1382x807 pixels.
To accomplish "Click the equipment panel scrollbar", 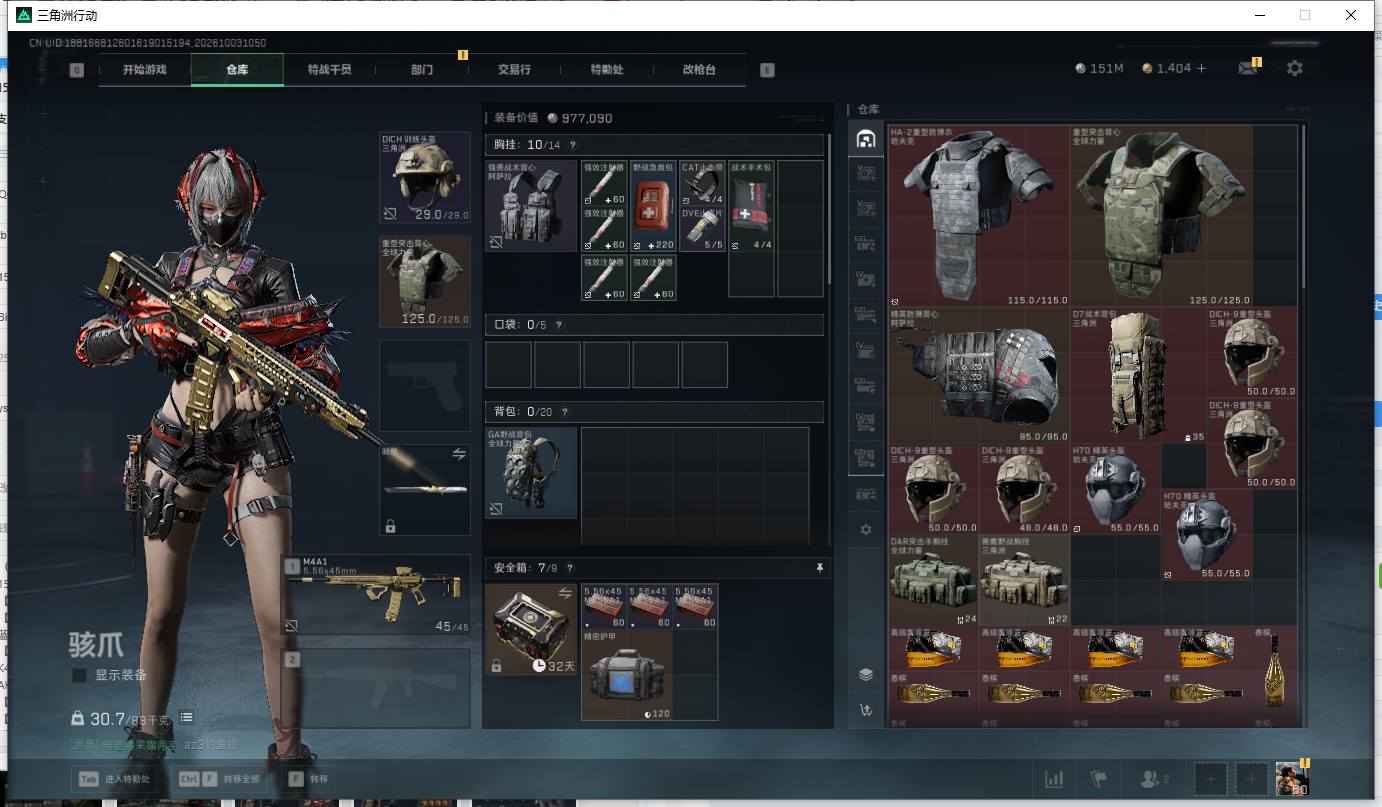I will [830, 208].
